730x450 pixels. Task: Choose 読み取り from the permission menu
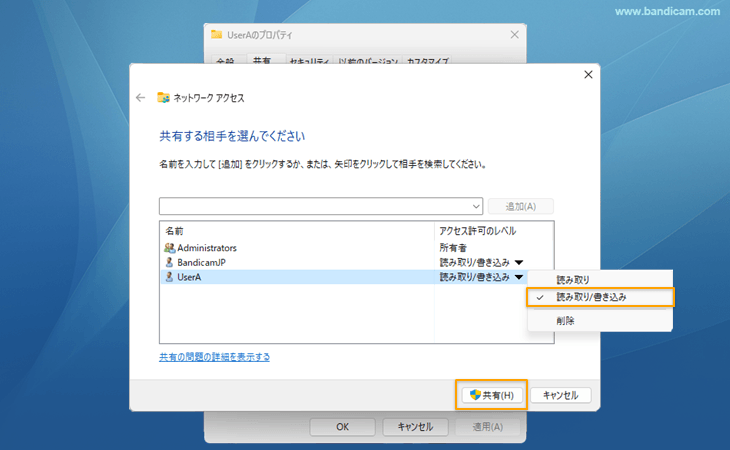[600, 280]
